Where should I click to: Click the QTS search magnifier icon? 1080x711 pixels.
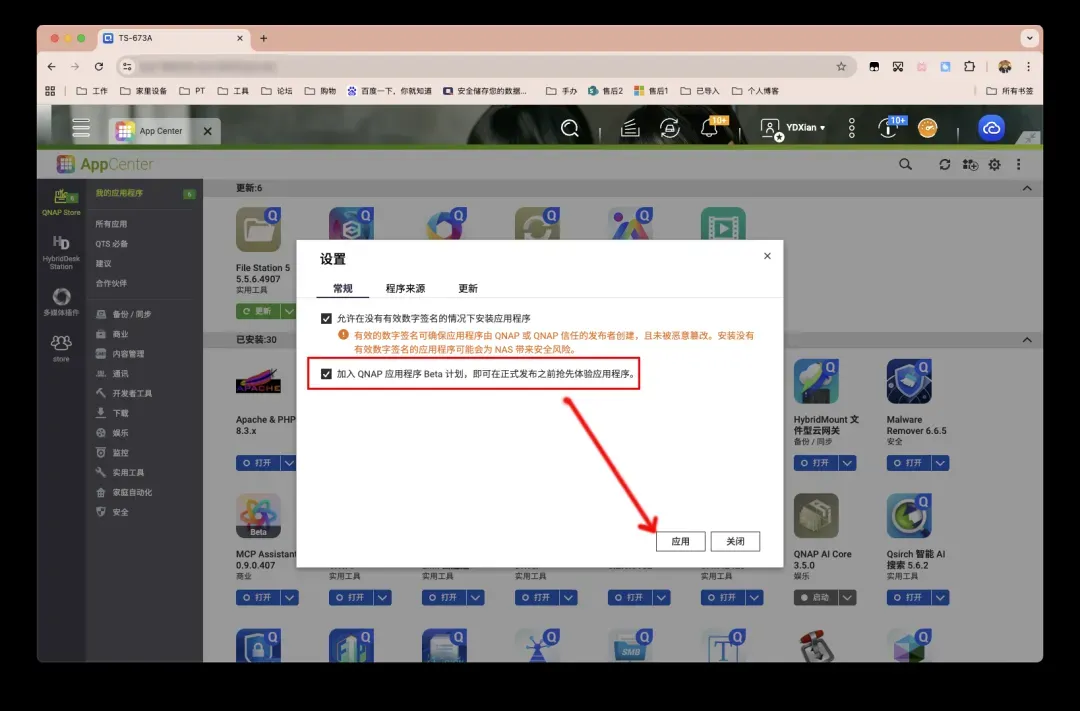[570, 129]
